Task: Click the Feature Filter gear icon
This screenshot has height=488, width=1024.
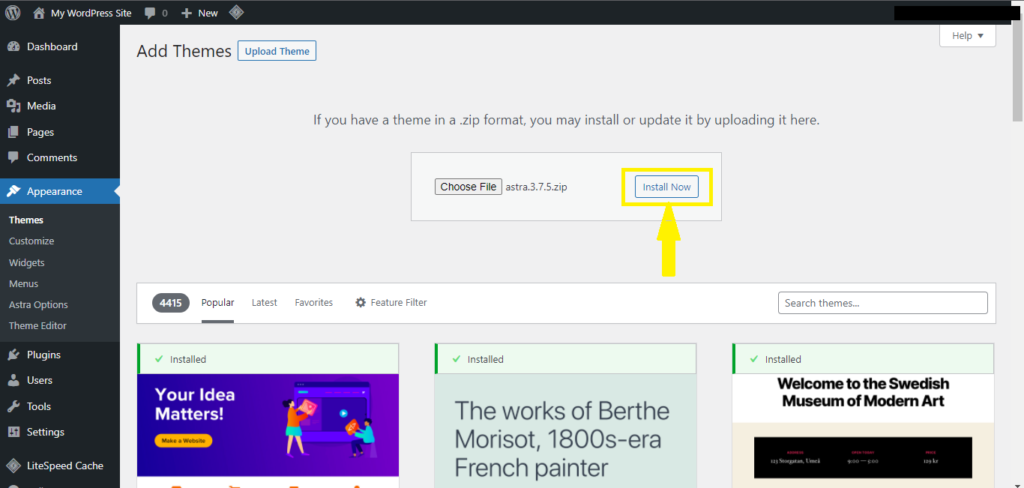Action: (360, 302)
